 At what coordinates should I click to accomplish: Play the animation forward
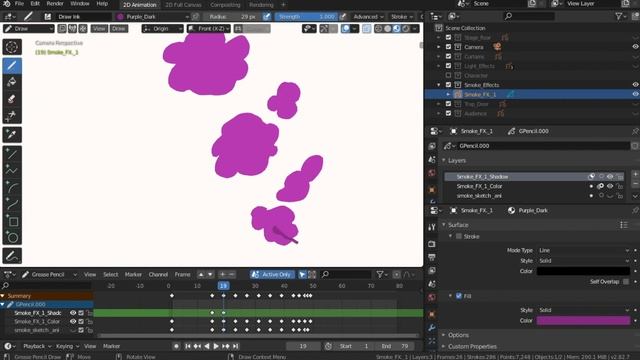pyautogui.click(x=216, y=346)
